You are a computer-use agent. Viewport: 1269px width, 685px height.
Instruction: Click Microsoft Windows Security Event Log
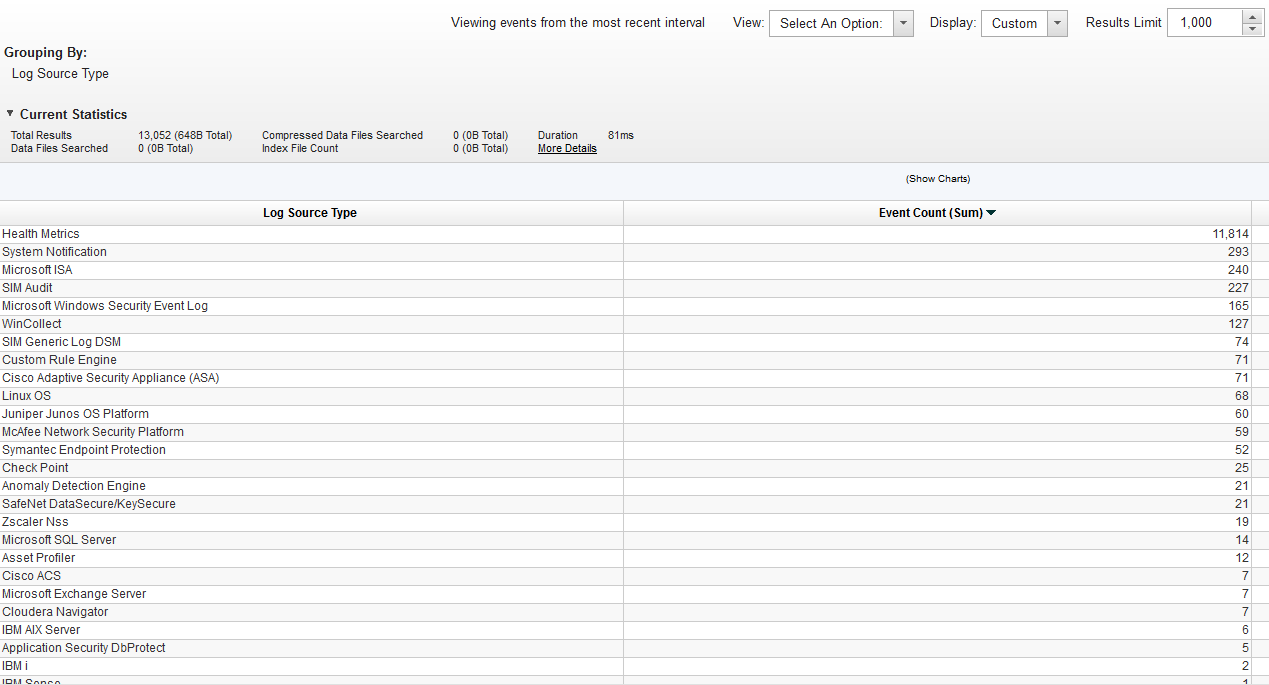click(105, 305)
